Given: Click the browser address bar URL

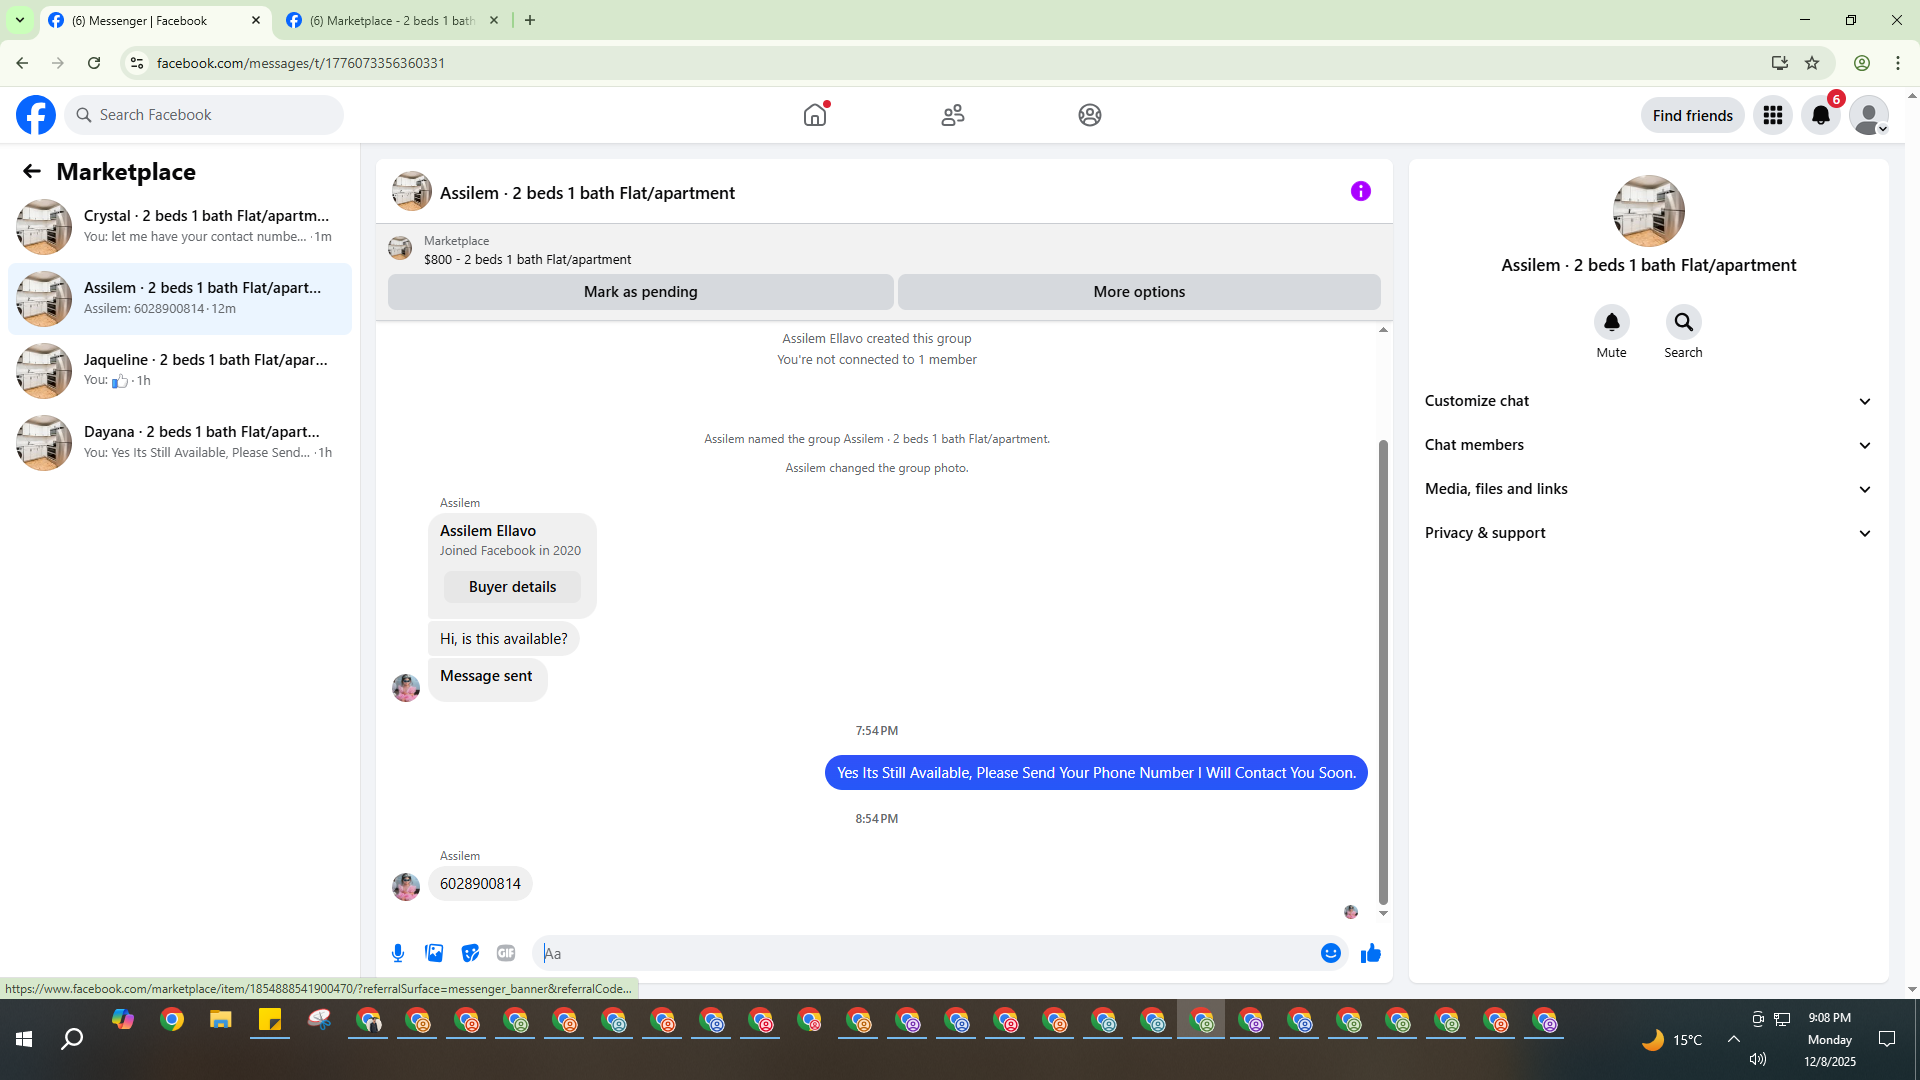Looking at the screenshot, I should tap(300, 63).
